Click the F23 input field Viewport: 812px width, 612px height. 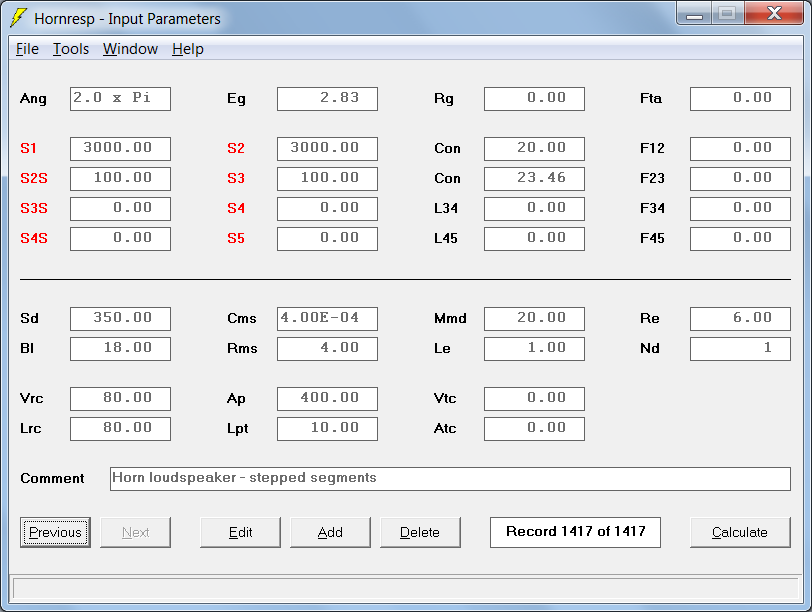pos(740,179)
